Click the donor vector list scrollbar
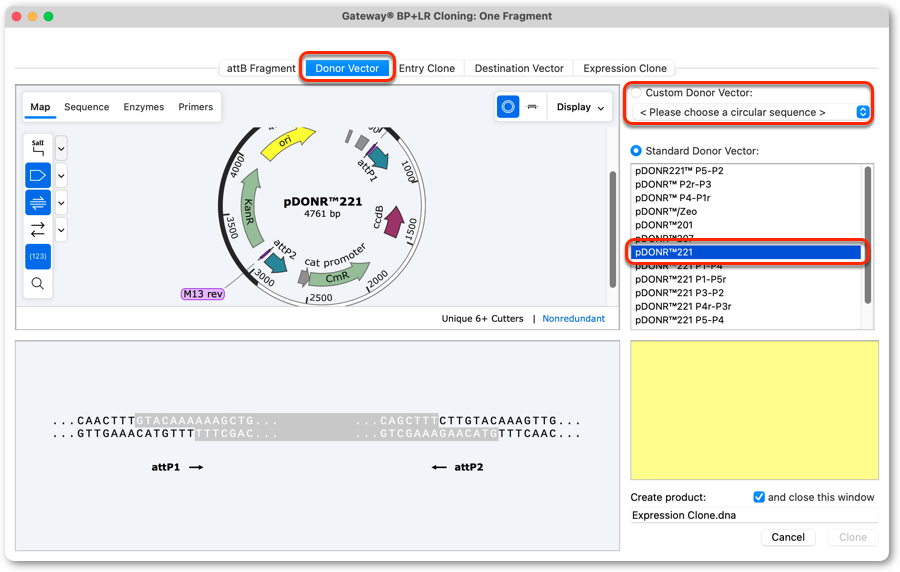900x572 pixels. 867,234
